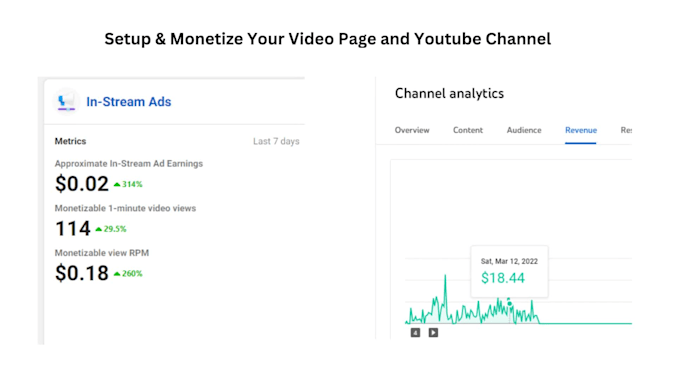Image resolution: width=680 pixels, height=383 pixels.
Task: Click the highlighted data point on chart
Action: (509, 303)
